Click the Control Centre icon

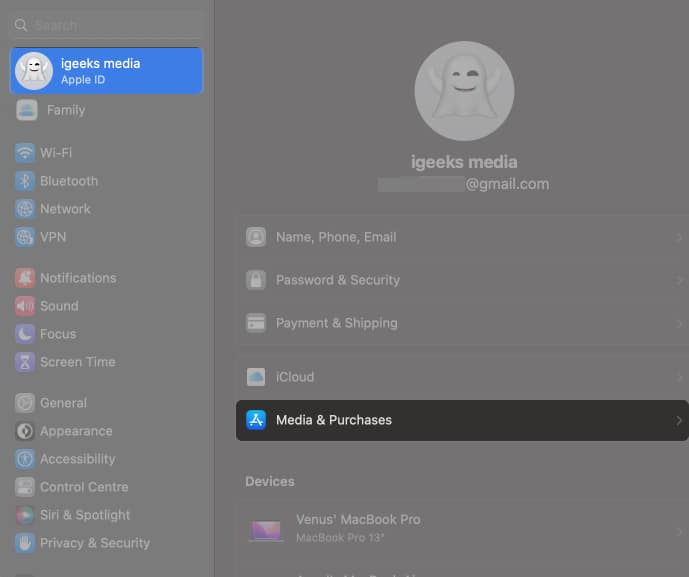(25, 487)
